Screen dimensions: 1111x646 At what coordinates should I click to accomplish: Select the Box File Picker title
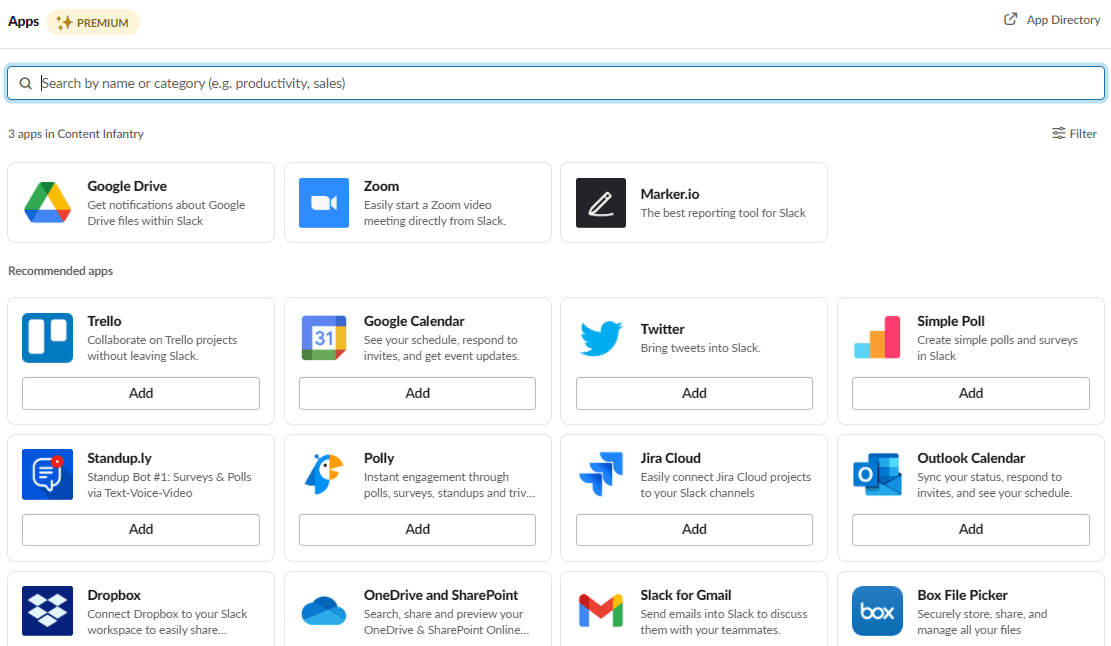tap(962, 595)
